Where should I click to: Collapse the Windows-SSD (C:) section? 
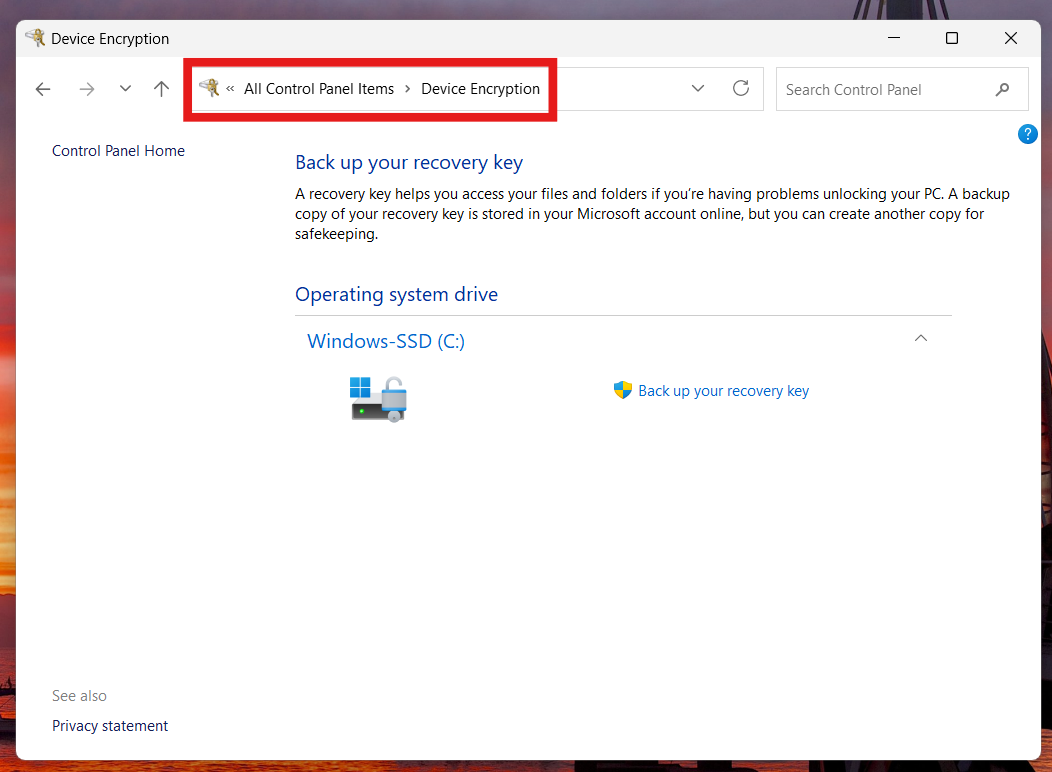(x=920, y=339)
